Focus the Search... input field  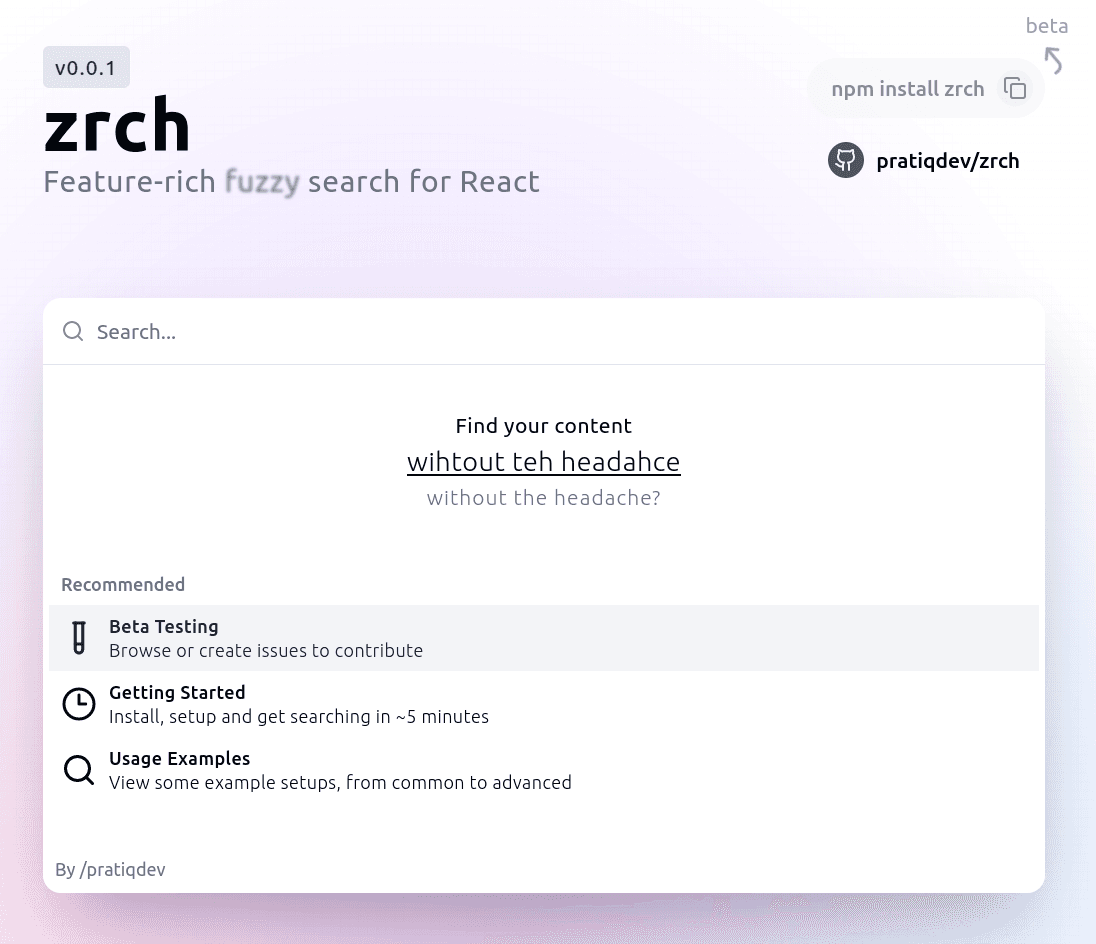point(544,332)
